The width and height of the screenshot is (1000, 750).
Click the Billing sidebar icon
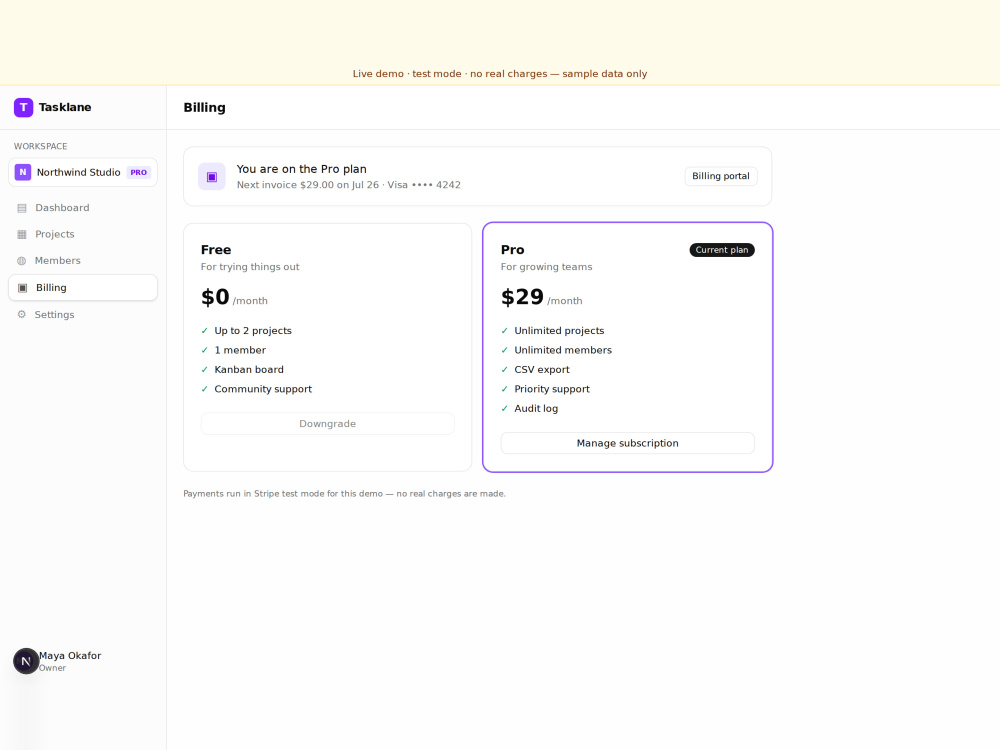22,288
